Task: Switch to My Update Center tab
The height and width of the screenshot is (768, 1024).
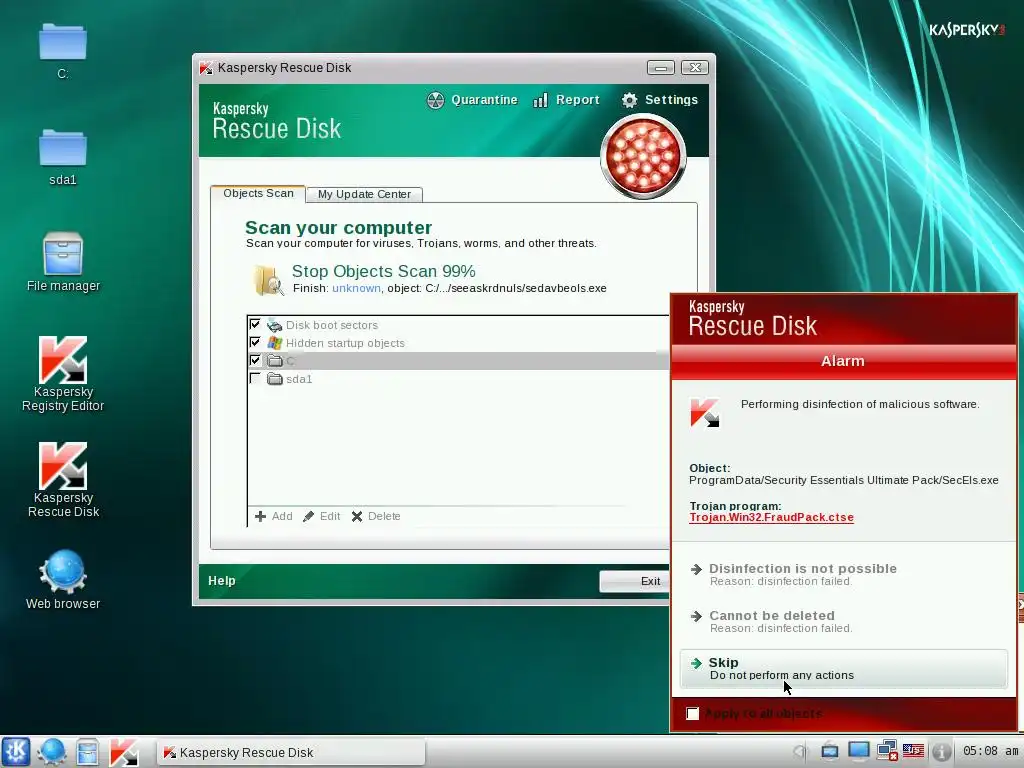Action: [364, 194]
